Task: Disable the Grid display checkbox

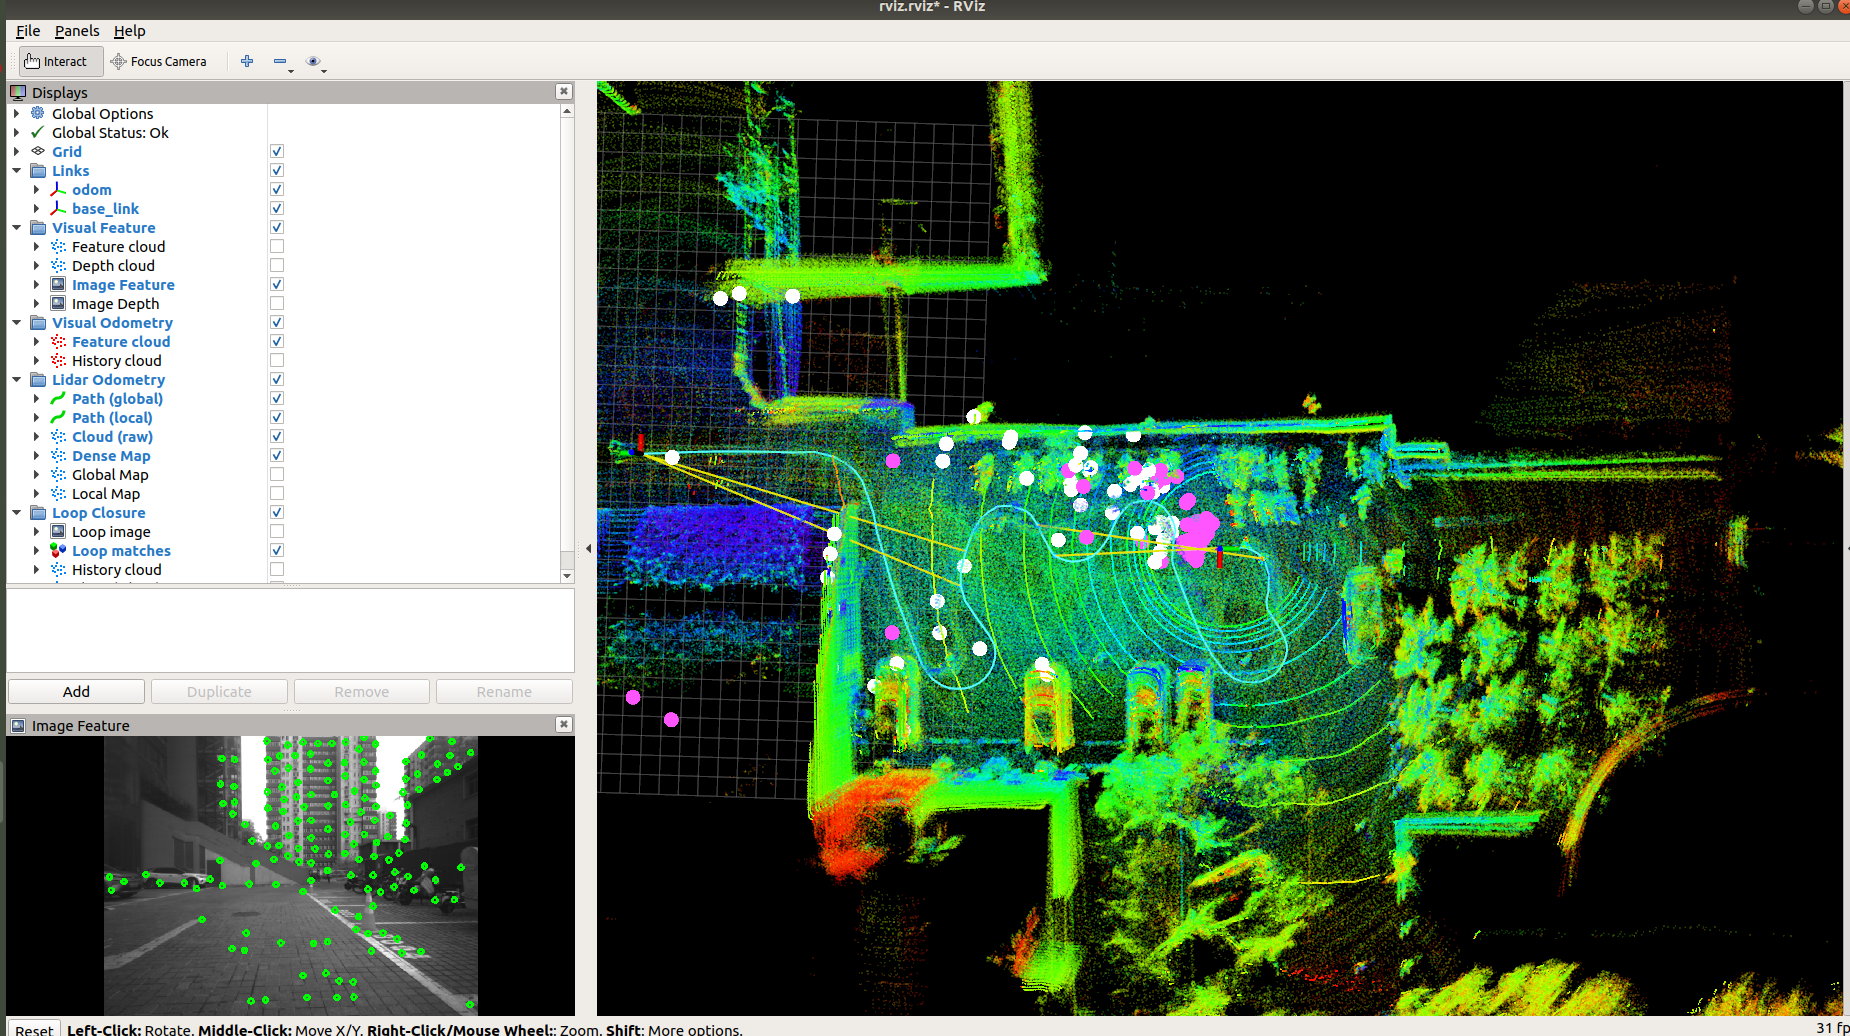Action: 277,151
